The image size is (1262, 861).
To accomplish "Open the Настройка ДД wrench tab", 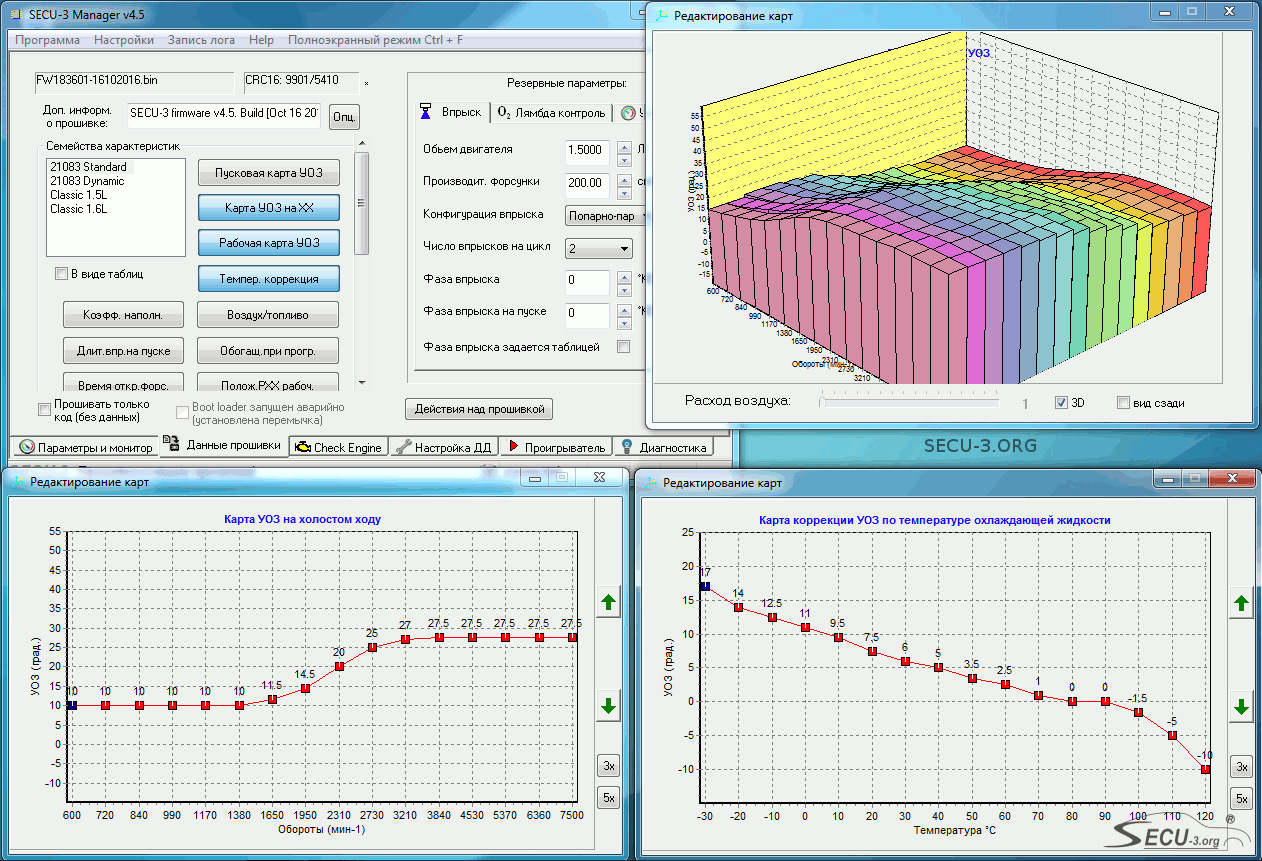I will (x=444, y=447).
